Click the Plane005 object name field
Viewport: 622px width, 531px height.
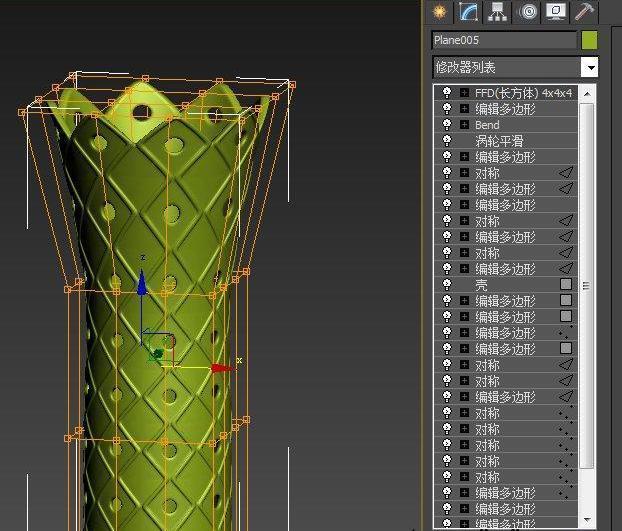[x=504, y=40]
